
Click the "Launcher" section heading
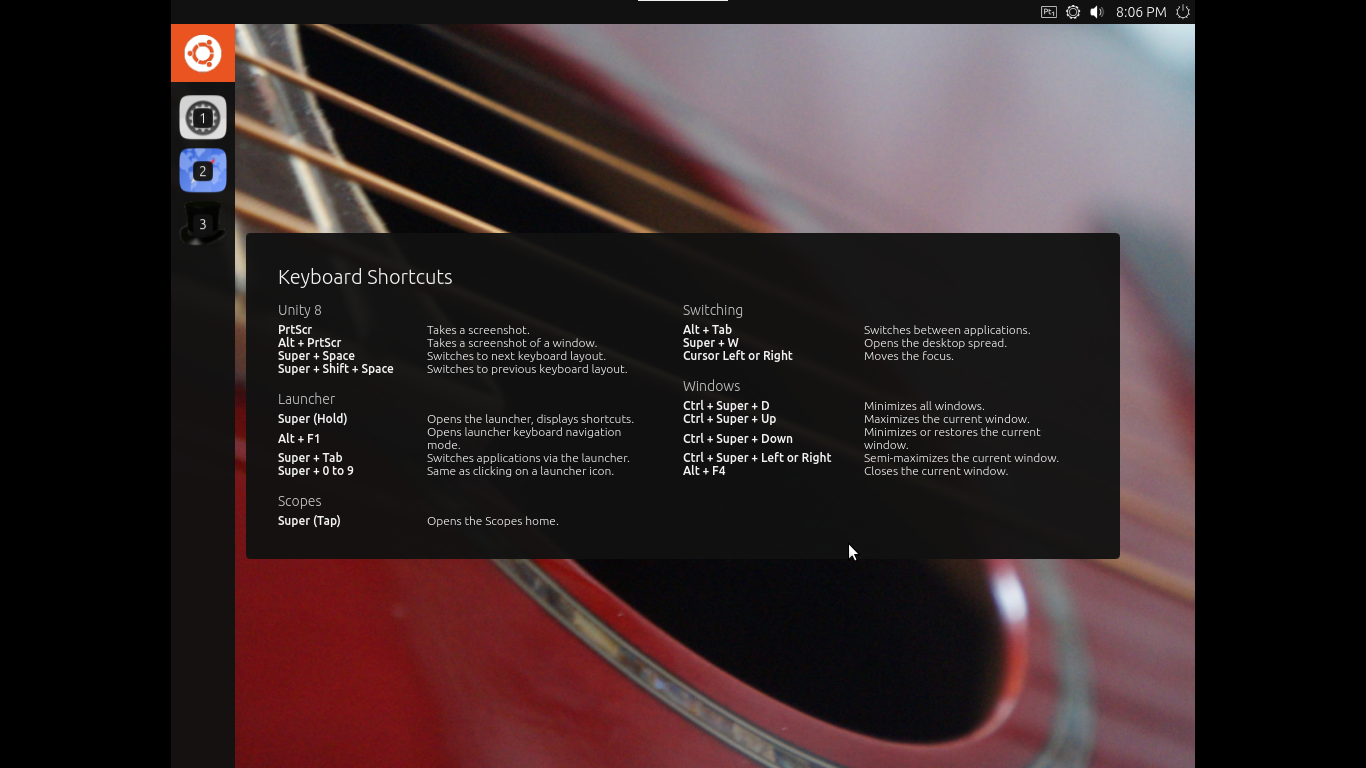[306, 399]
